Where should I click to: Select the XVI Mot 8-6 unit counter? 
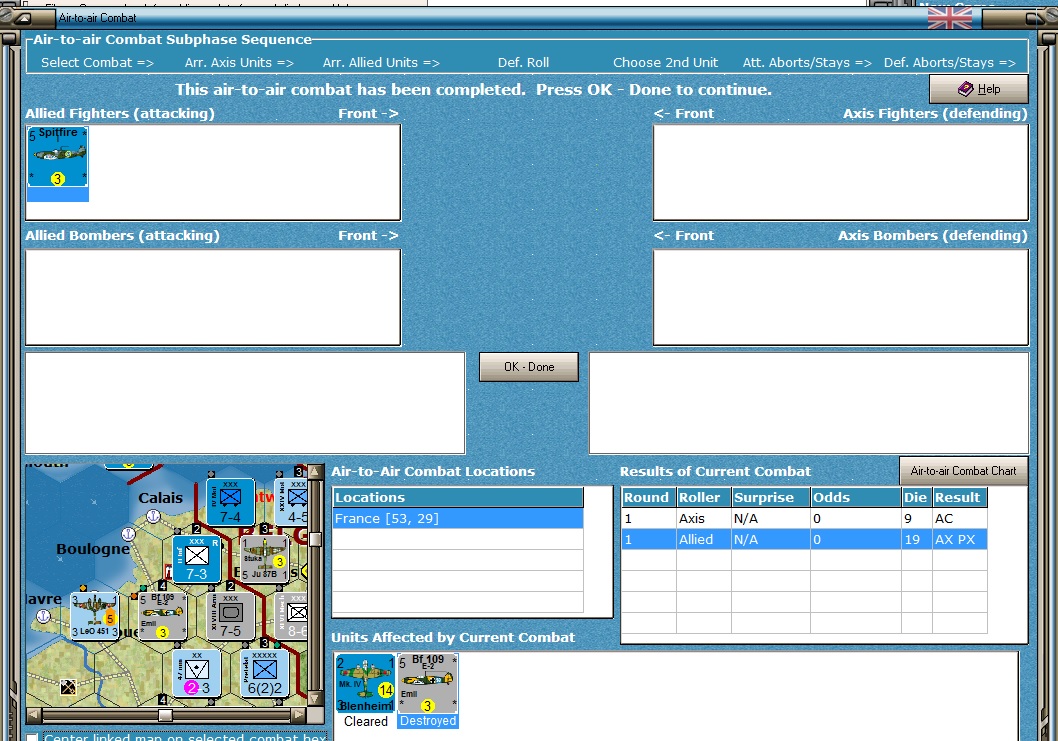[x=293, y=615]
